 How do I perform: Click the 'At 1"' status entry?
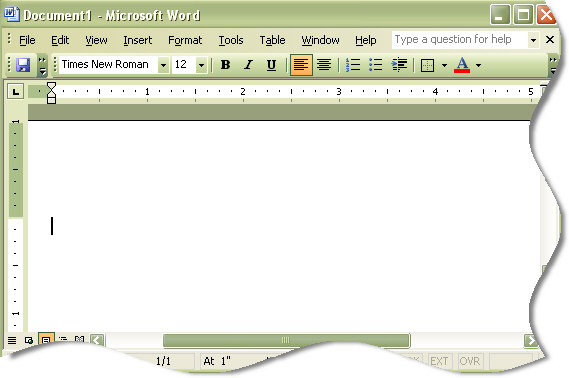coord(217,361)
